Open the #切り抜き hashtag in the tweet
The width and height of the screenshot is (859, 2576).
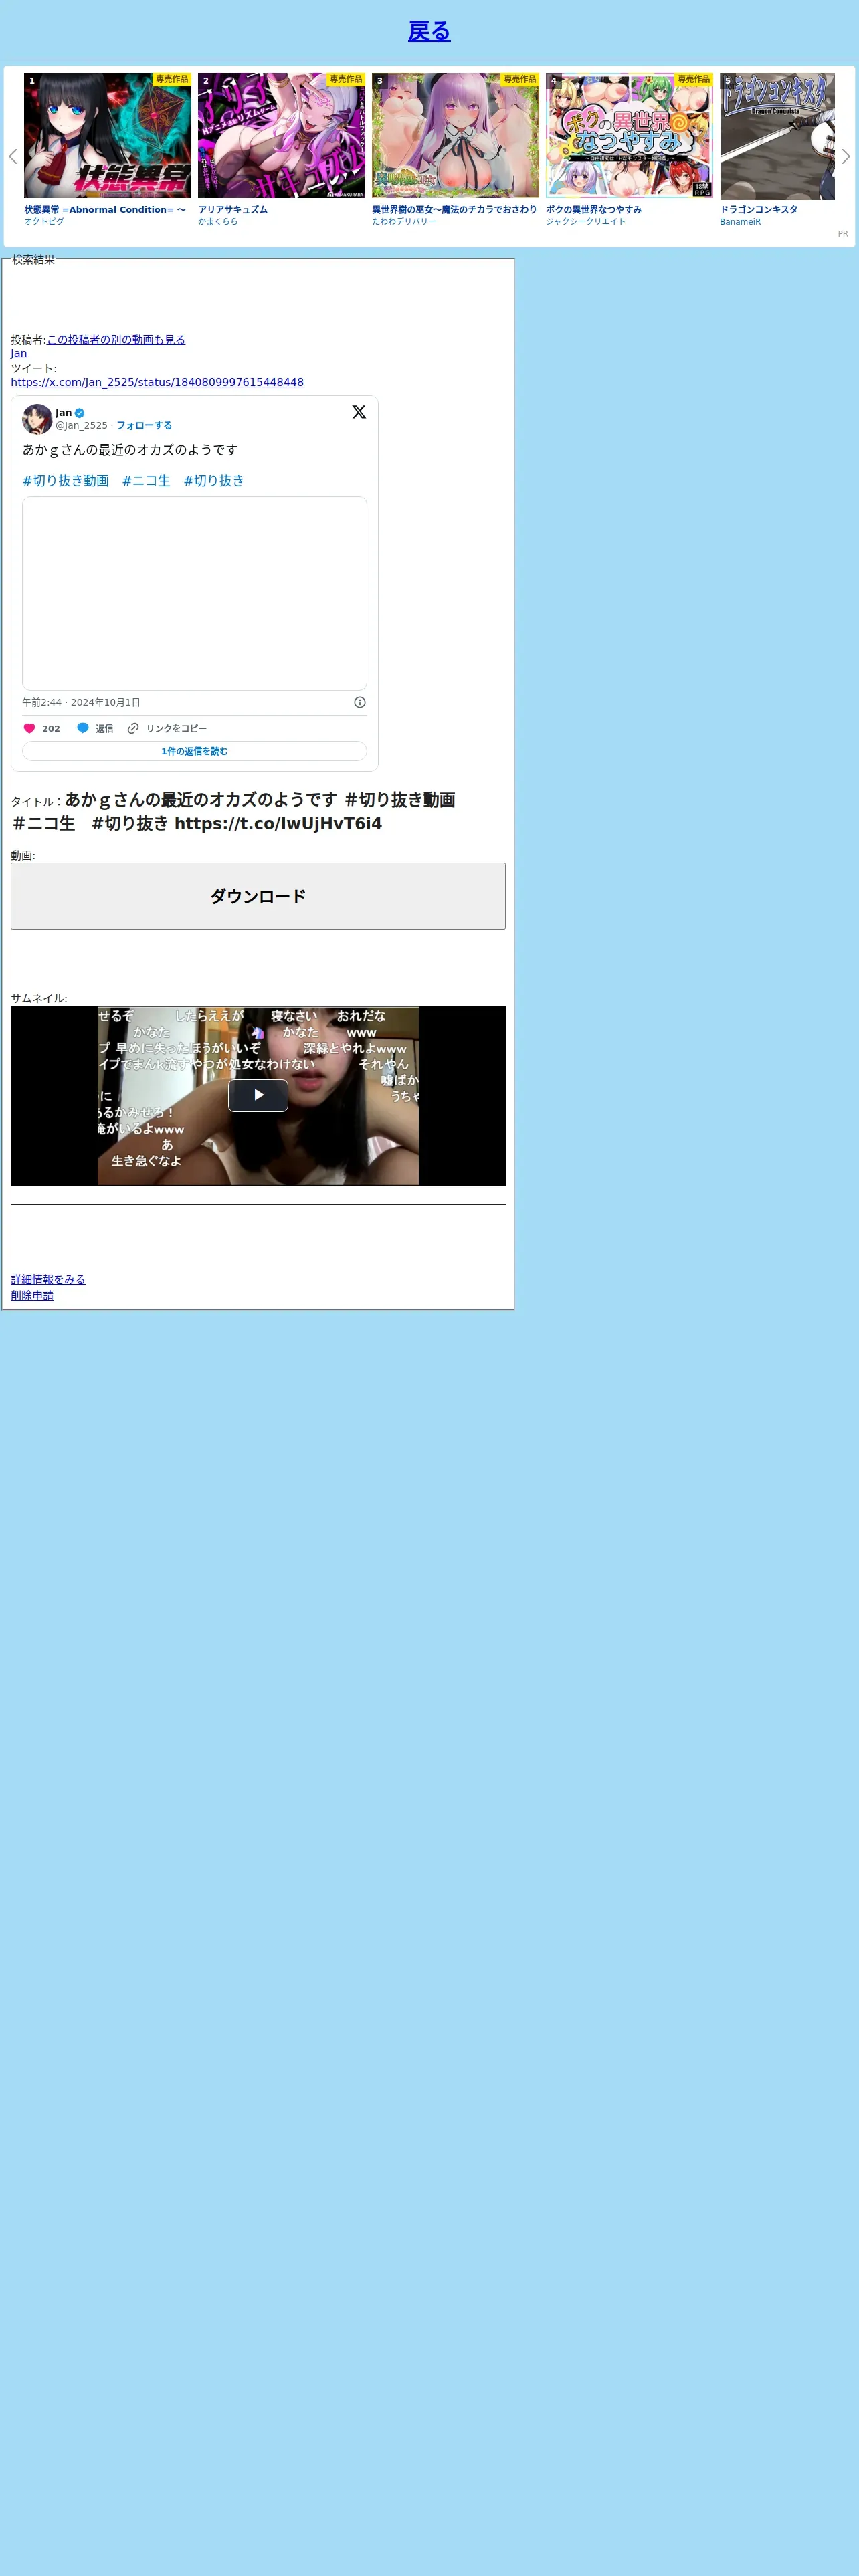click(x=214, y=481)
